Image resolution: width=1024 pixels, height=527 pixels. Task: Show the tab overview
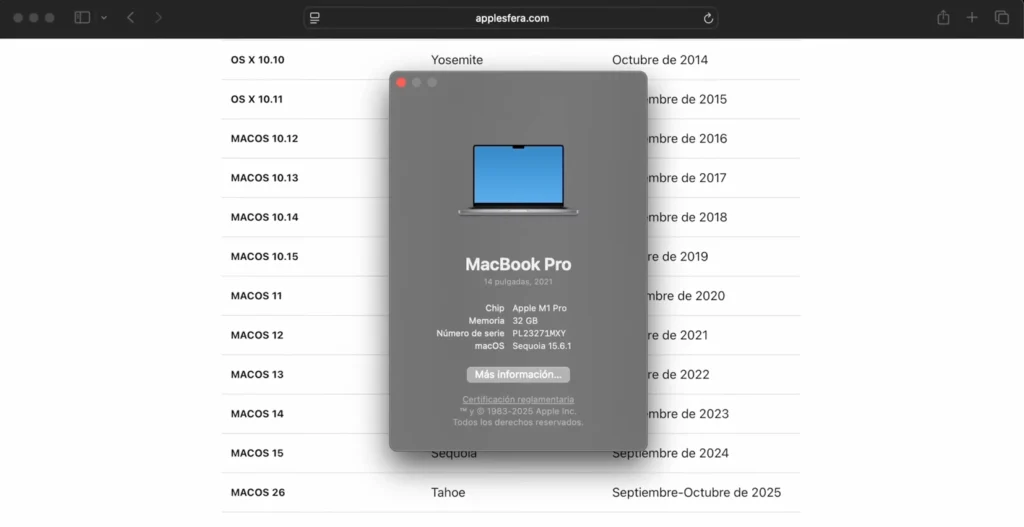click(x=1001, y=18)
